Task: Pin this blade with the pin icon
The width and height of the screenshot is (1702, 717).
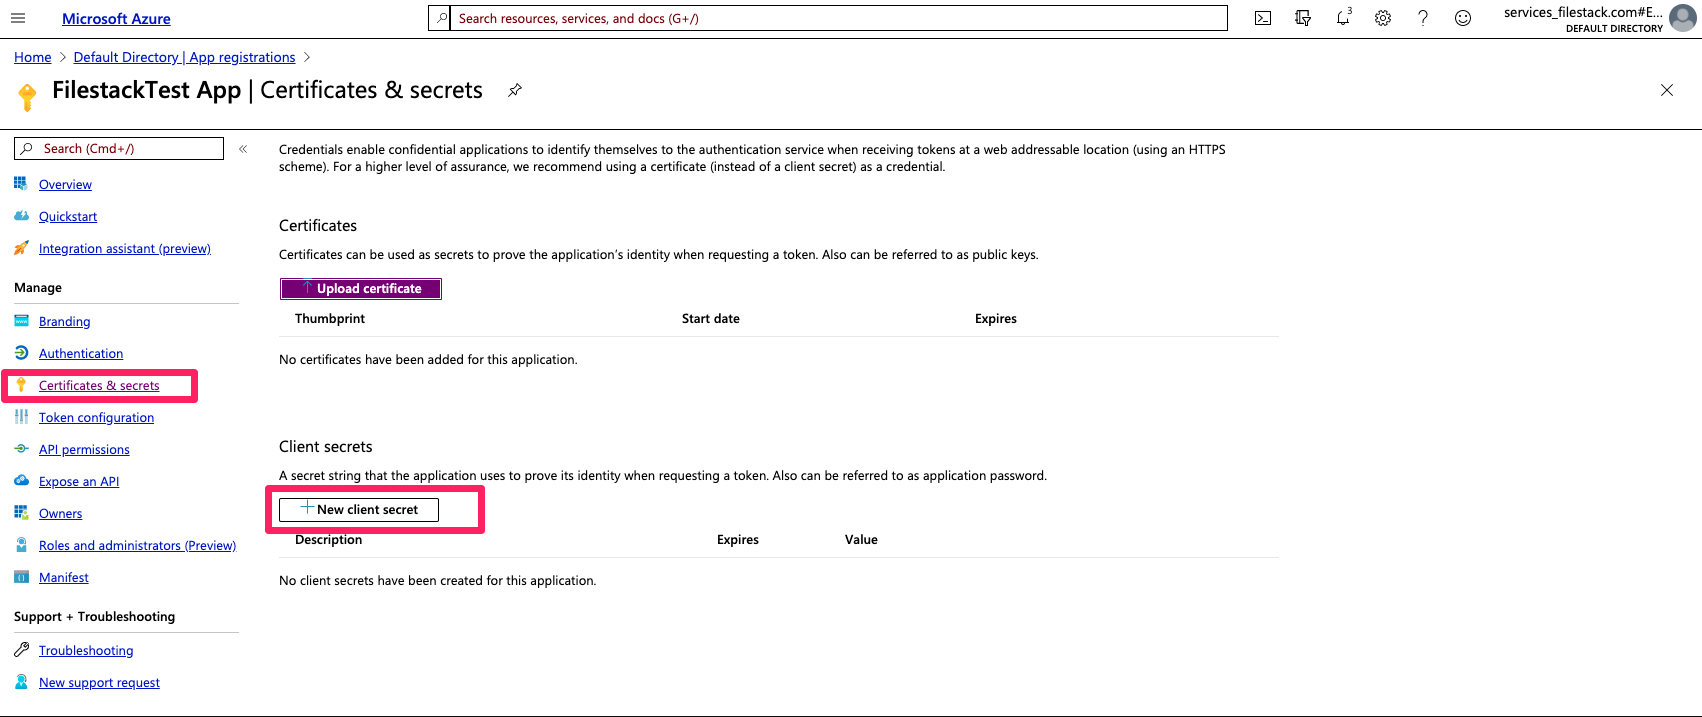Action: pos(514,90)
